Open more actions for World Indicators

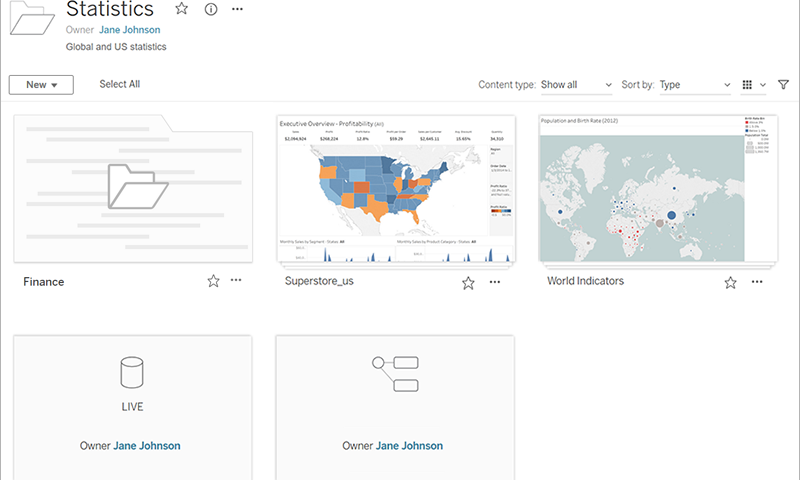(757, 282)
